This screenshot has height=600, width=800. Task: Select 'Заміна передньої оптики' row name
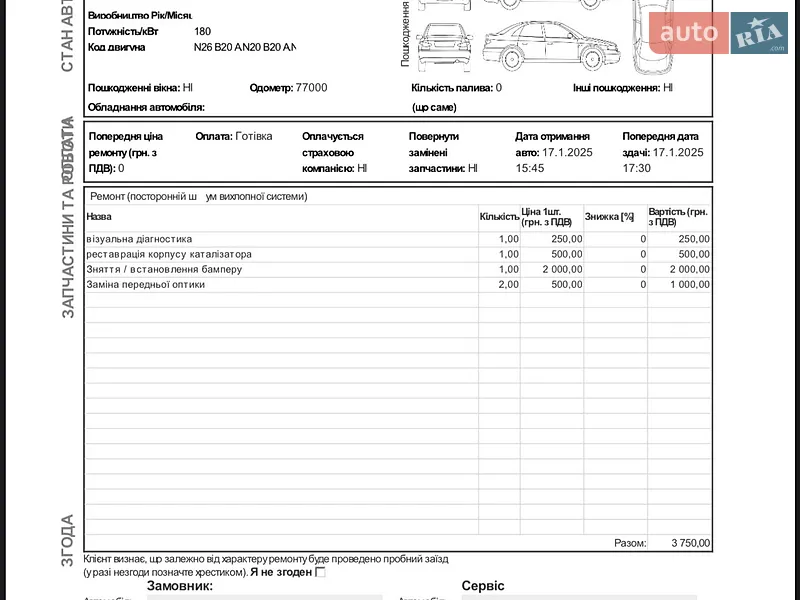(145, 285)
